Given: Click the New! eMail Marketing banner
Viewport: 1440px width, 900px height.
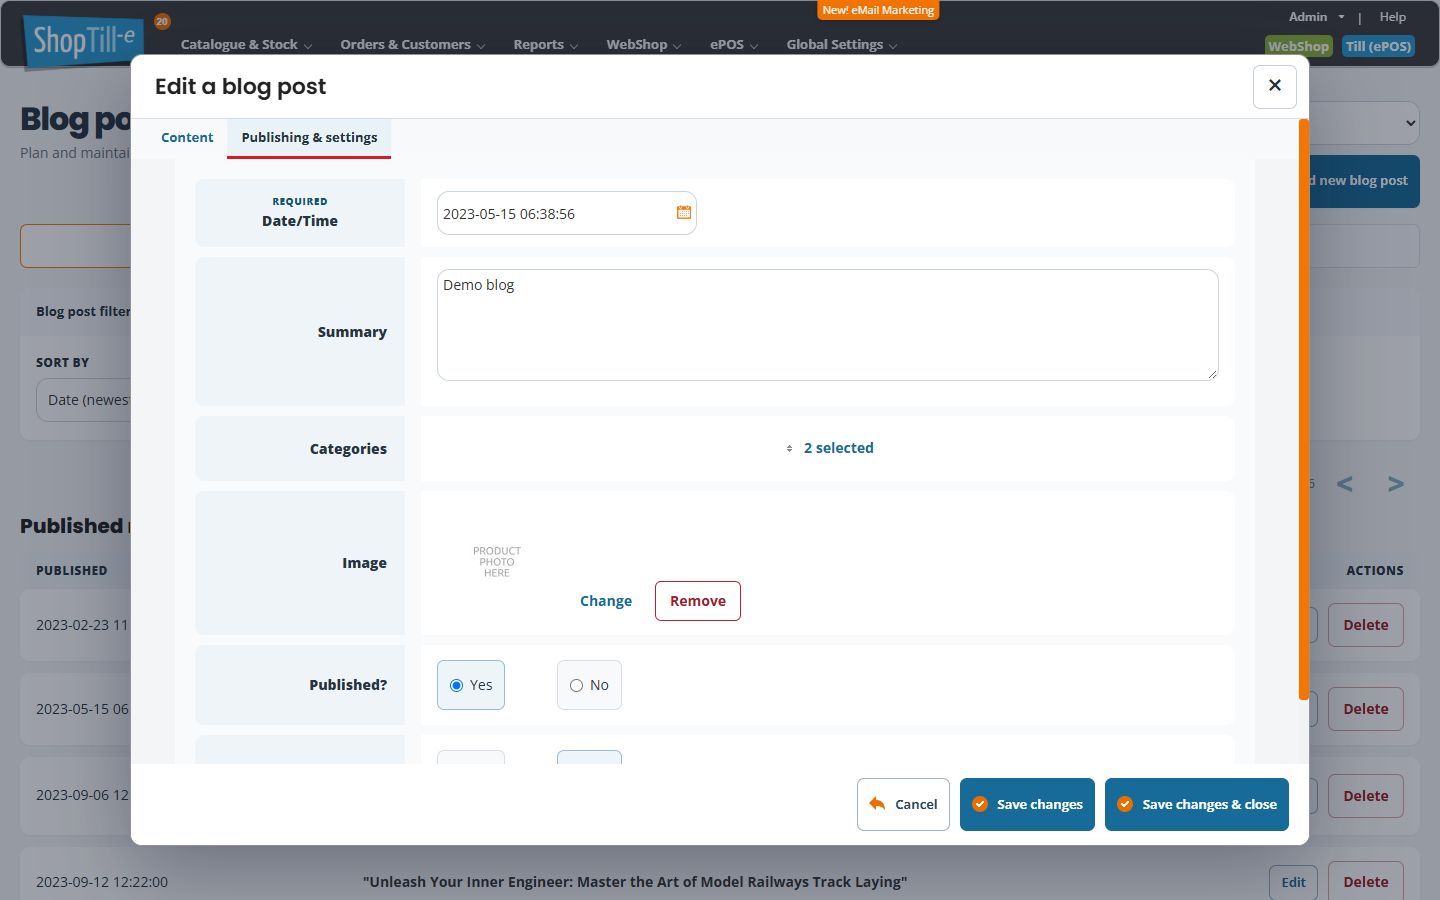Looking at the screenshot, I should (878, 10).
